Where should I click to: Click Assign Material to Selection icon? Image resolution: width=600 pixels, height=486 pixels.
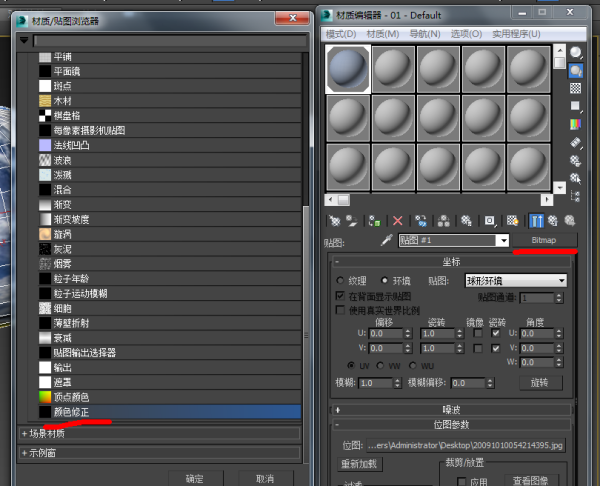(x=374, y=221)
